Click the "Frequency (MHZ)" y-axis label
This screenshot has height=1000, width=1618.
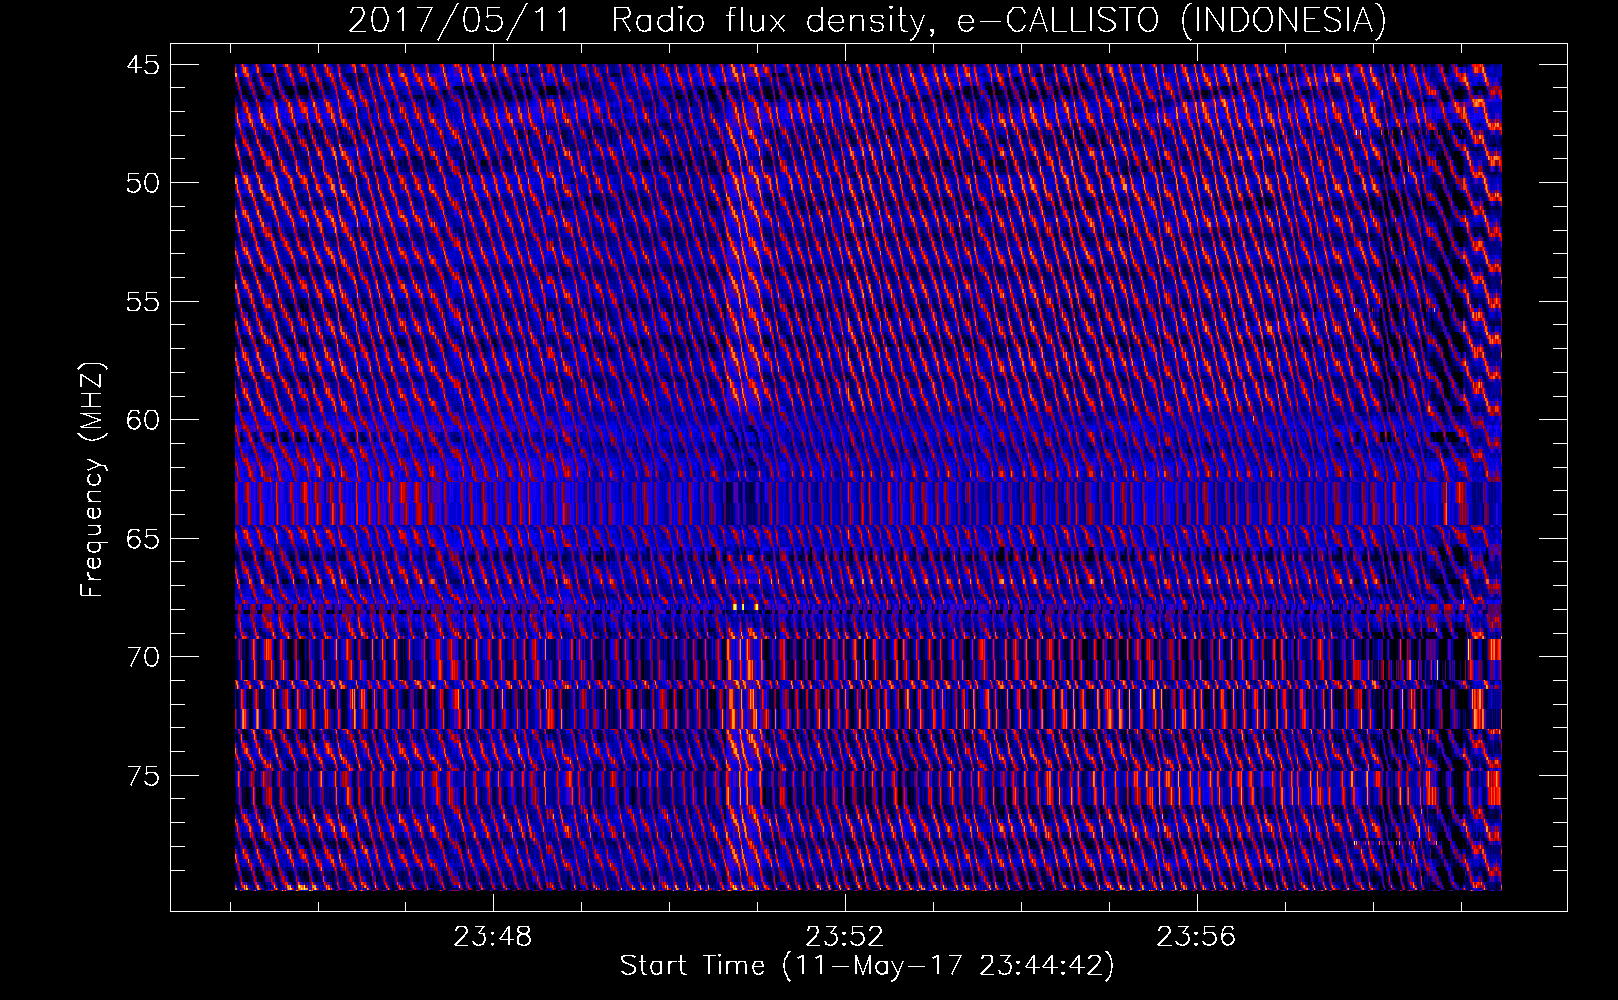click(92, 480)
